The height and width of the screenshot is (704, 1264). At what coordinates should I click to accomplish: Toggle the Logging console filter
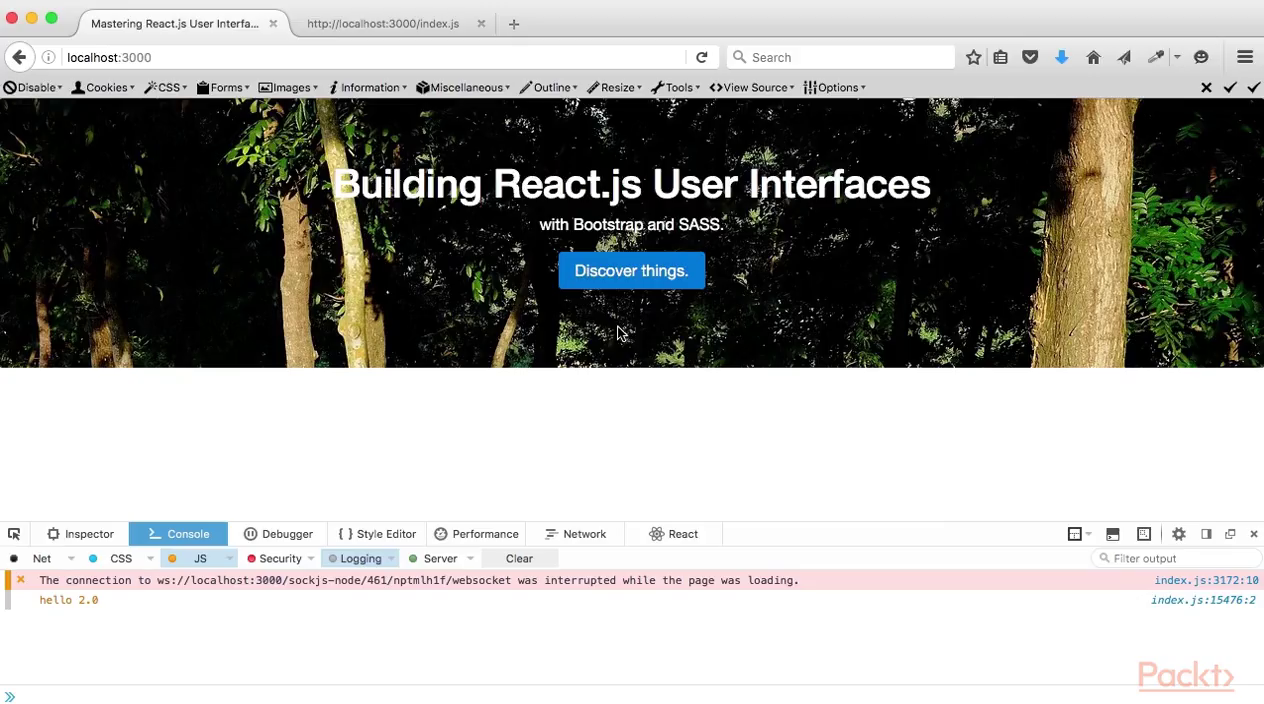(355, 559)
